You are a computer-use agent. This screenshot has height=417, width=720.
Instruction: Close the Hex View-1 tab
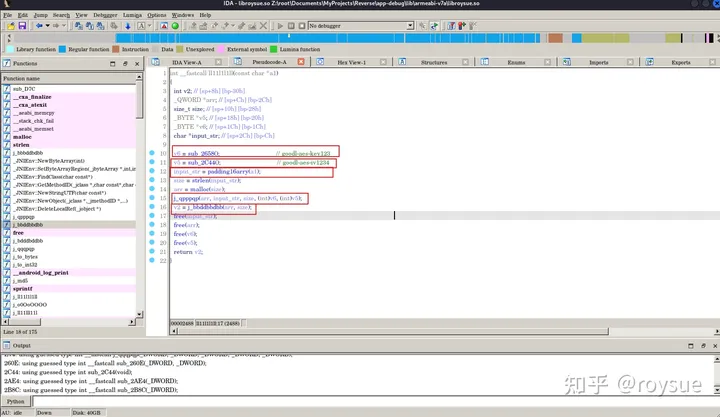(x=383, y=62)
